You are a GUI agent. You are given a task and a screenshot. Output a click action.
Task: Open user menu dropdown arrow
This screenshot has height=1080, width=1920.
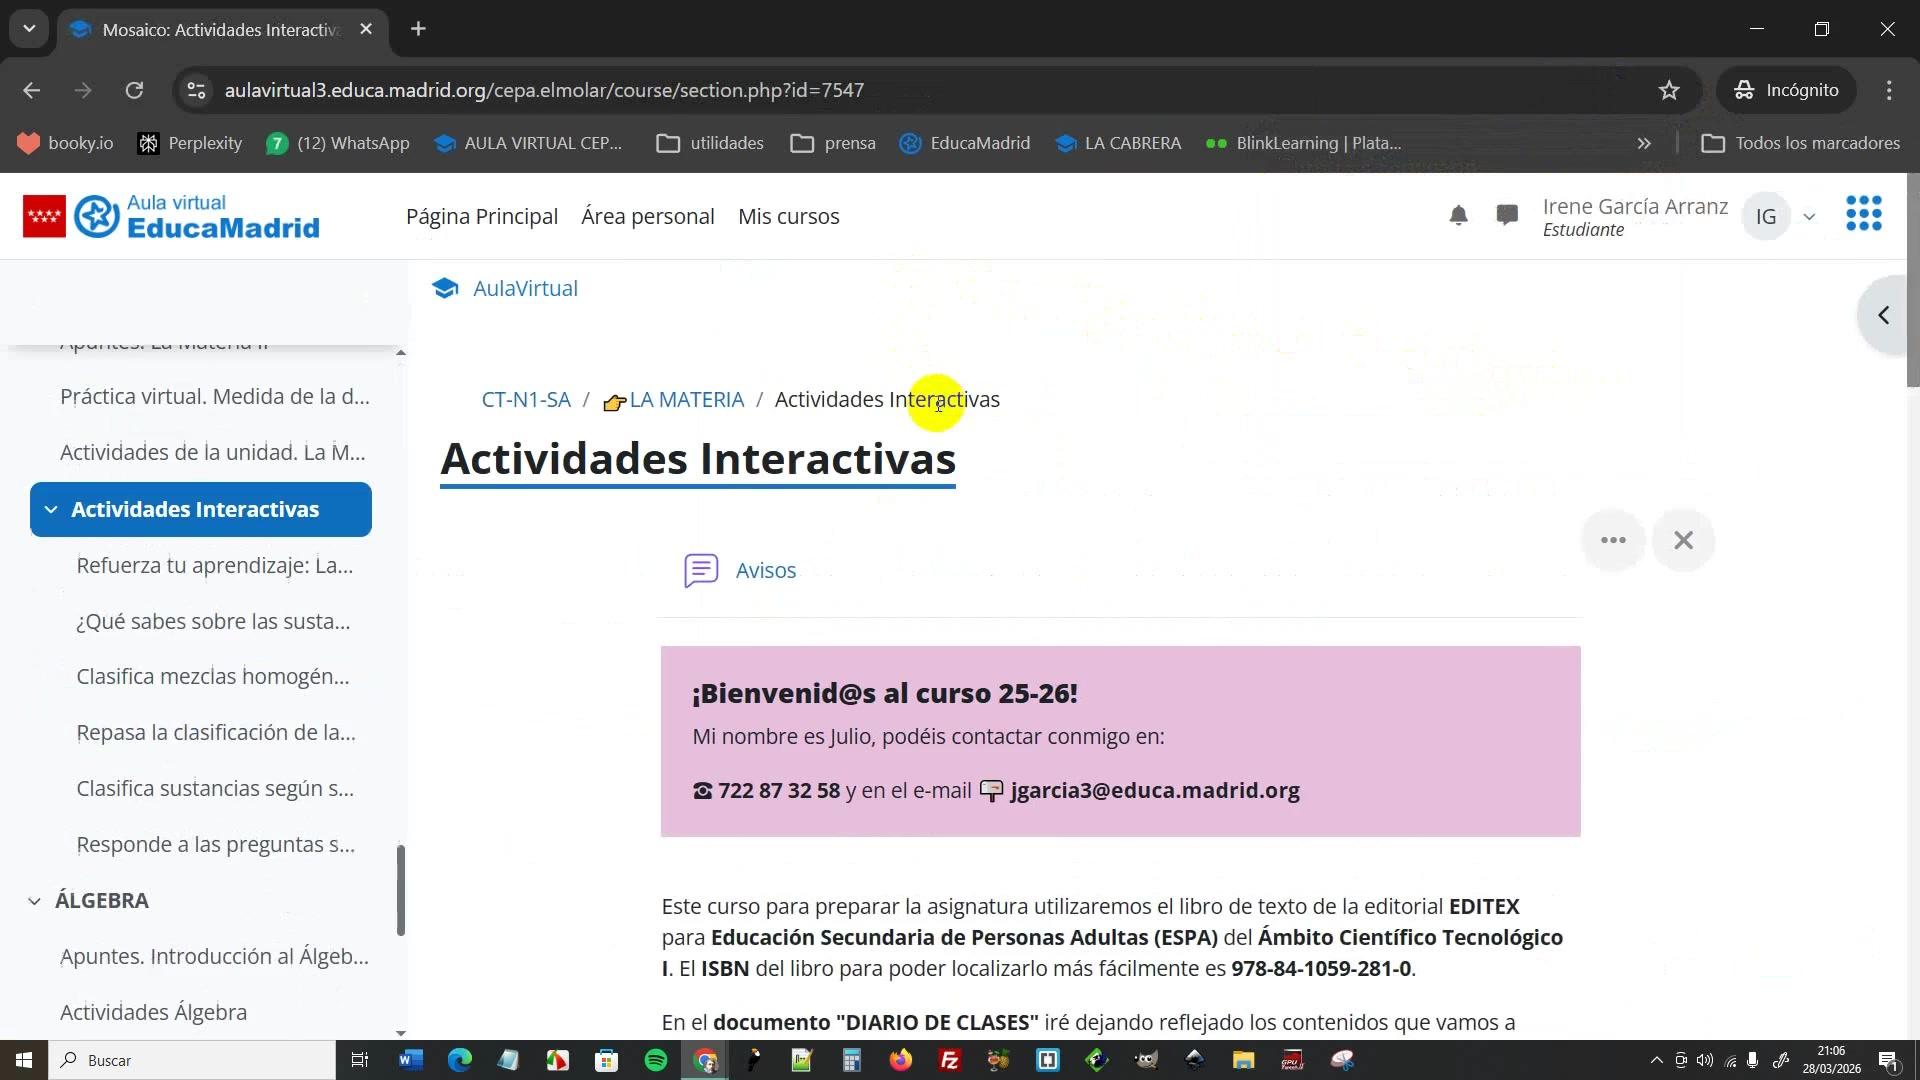(x=1809, y=217)
